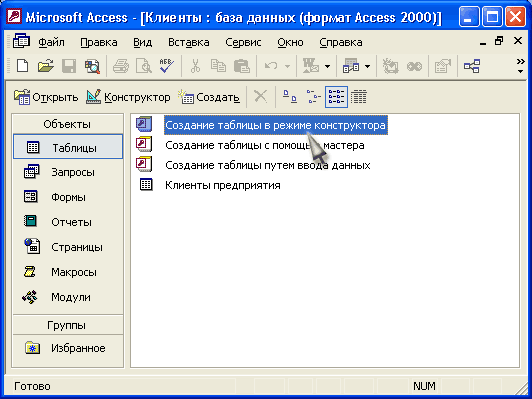Click the Analyze toolbar icon

(351, 65)
